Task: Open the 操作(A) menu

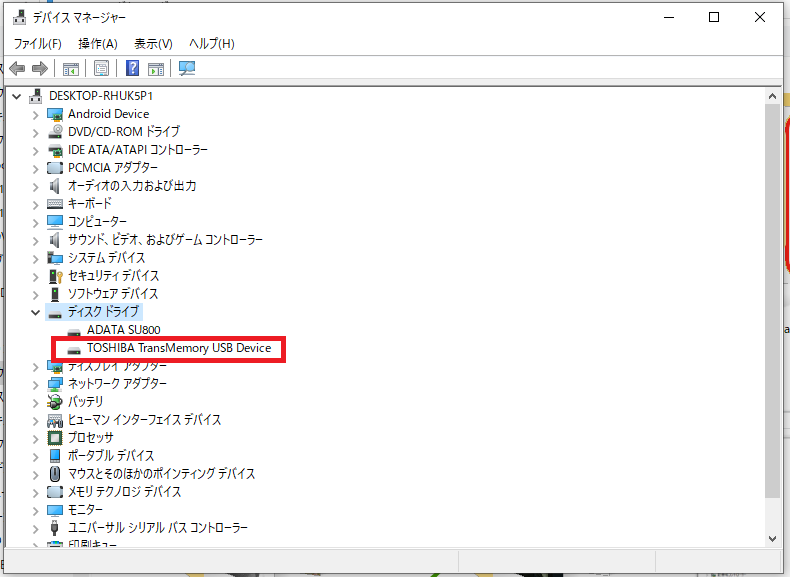Action: tap(98, 44)
